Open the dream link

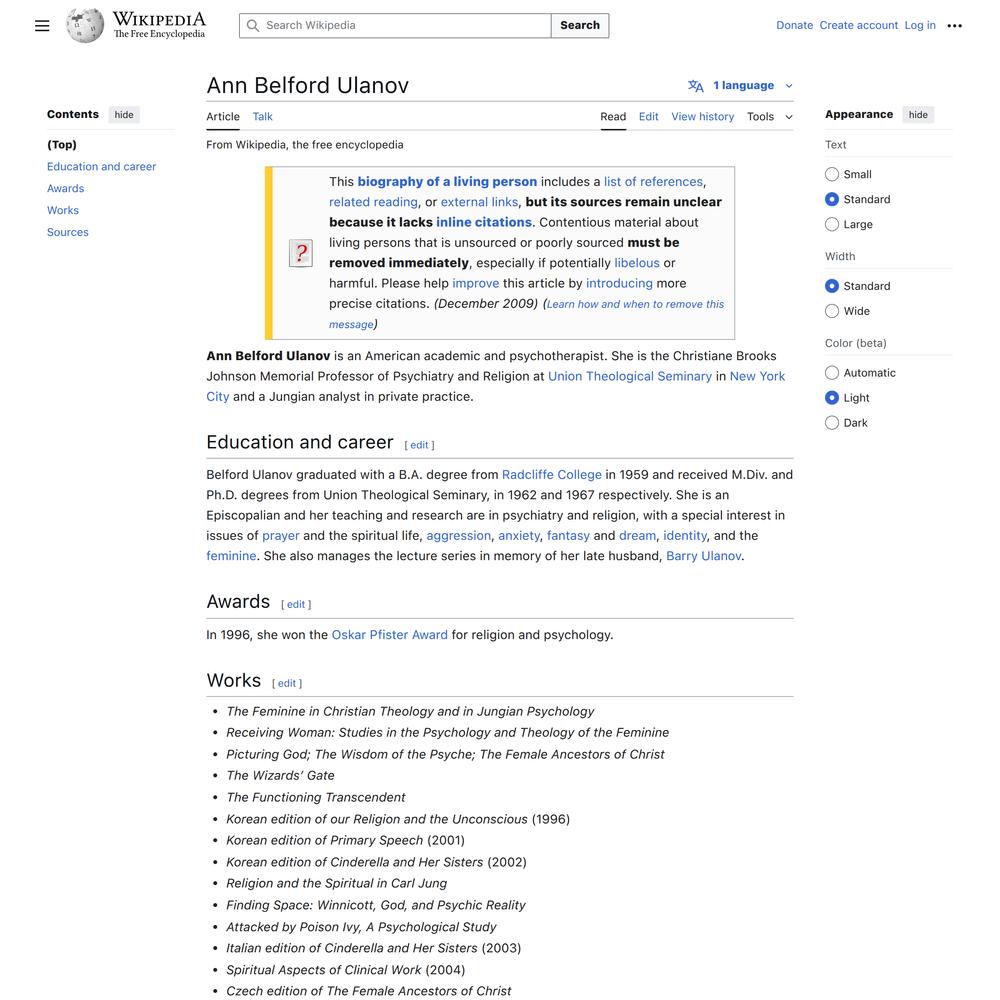click(x=637, y=536)
